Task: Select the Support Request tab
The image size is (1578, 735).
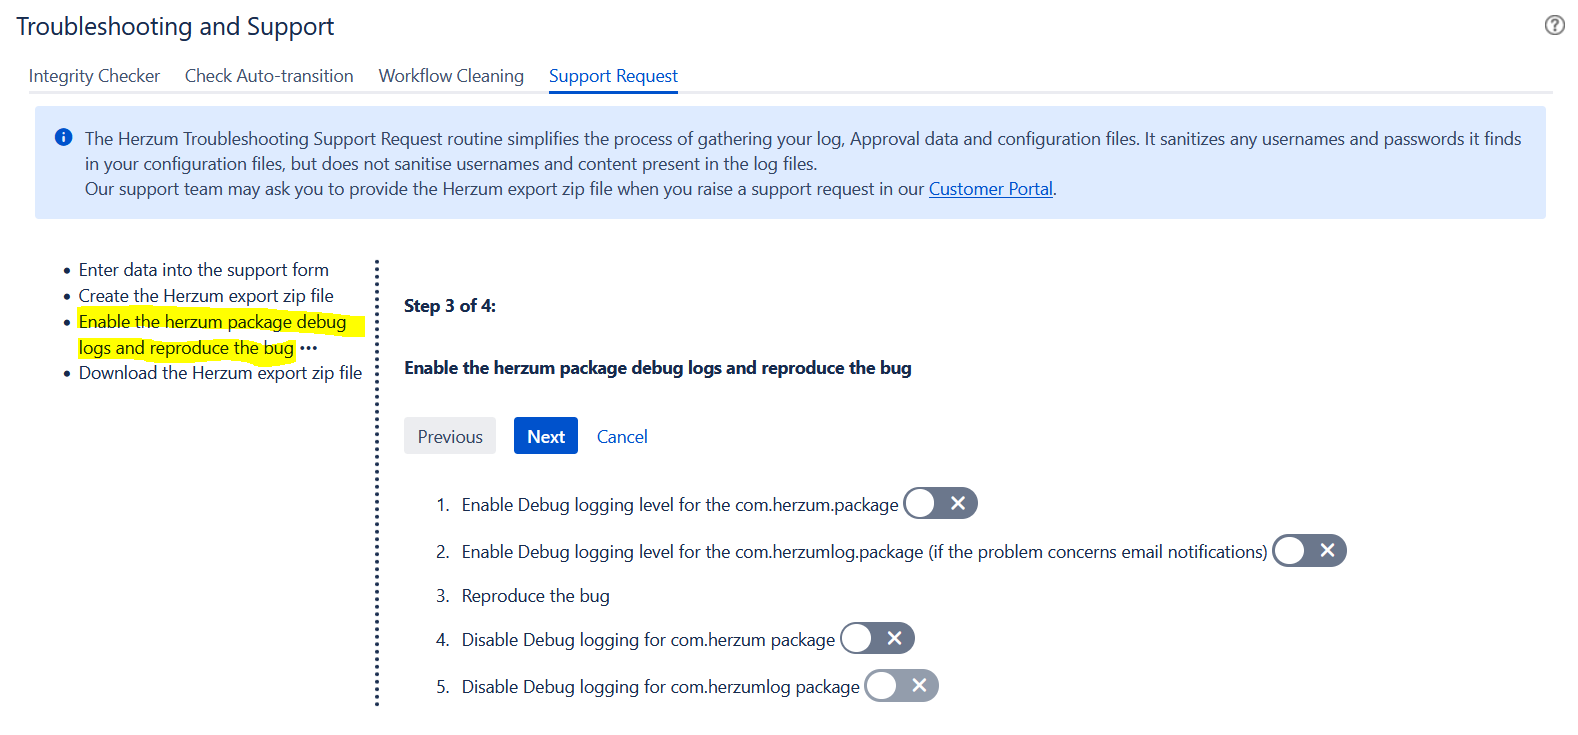Action: point(613,76)
